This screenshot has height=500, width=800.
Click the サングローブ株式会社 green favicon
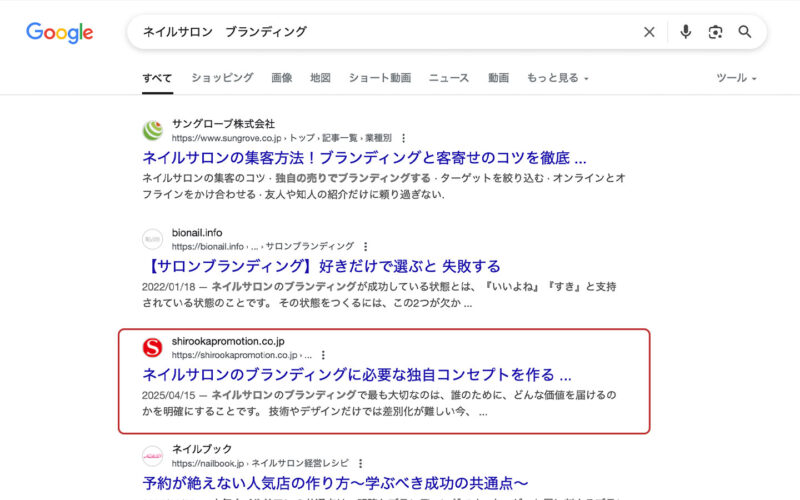pos(153,131)
